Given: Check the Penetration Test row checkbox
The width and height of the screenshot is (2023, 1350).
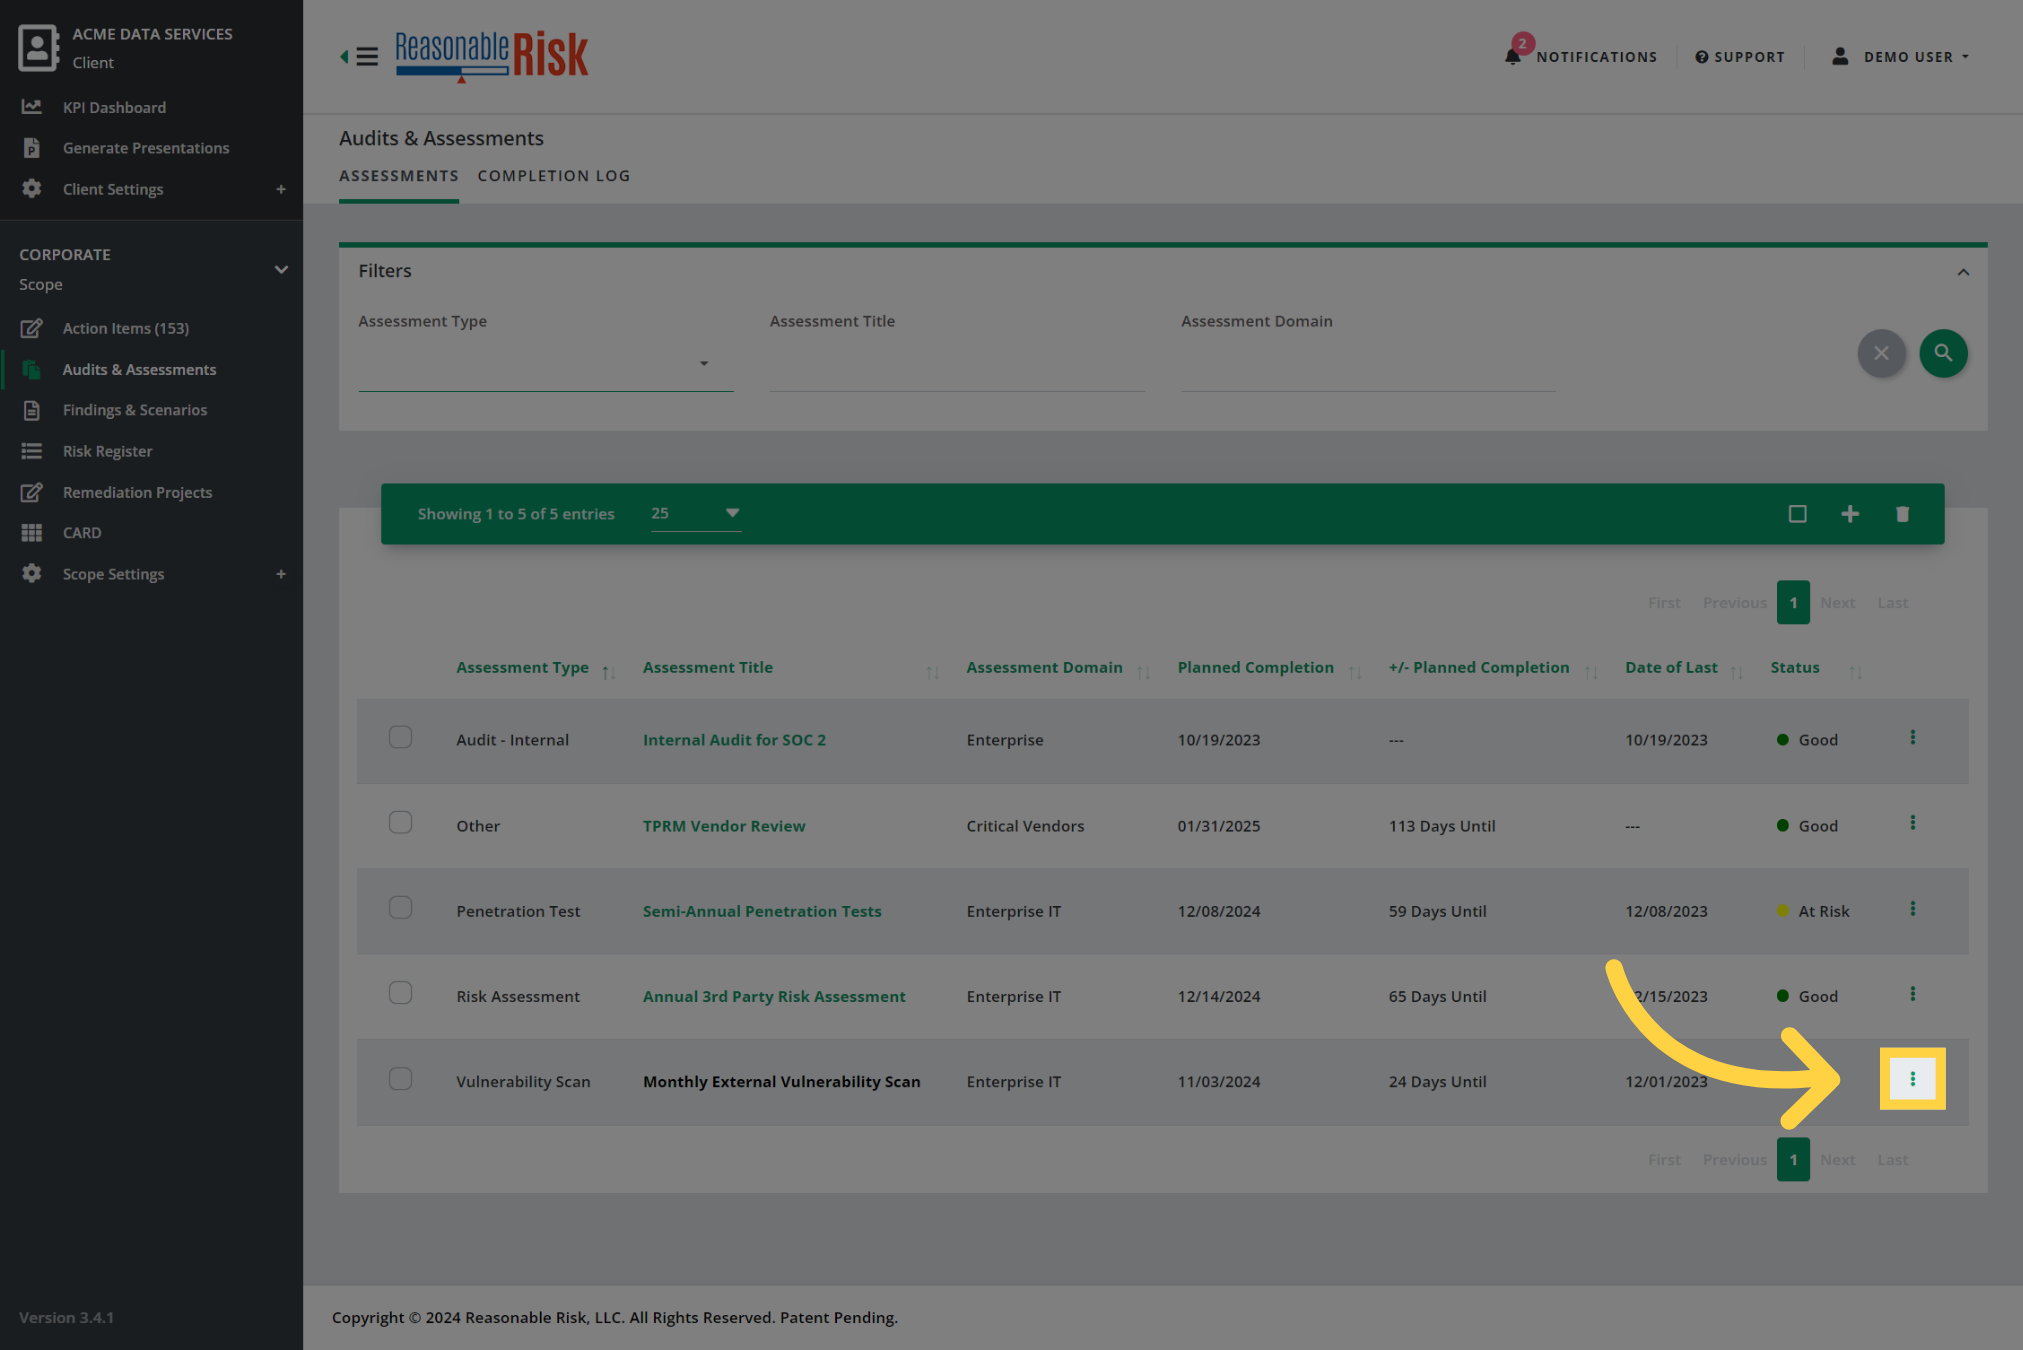Looking at the screenshot, I should pos(400,907).
